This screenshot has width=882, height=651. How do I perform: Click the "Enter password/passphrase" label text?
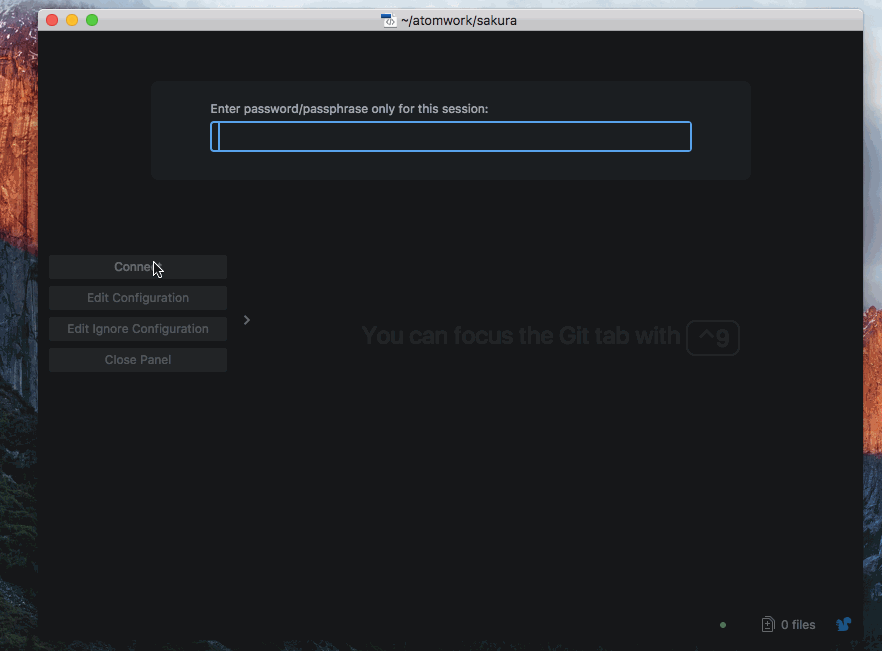349,108
